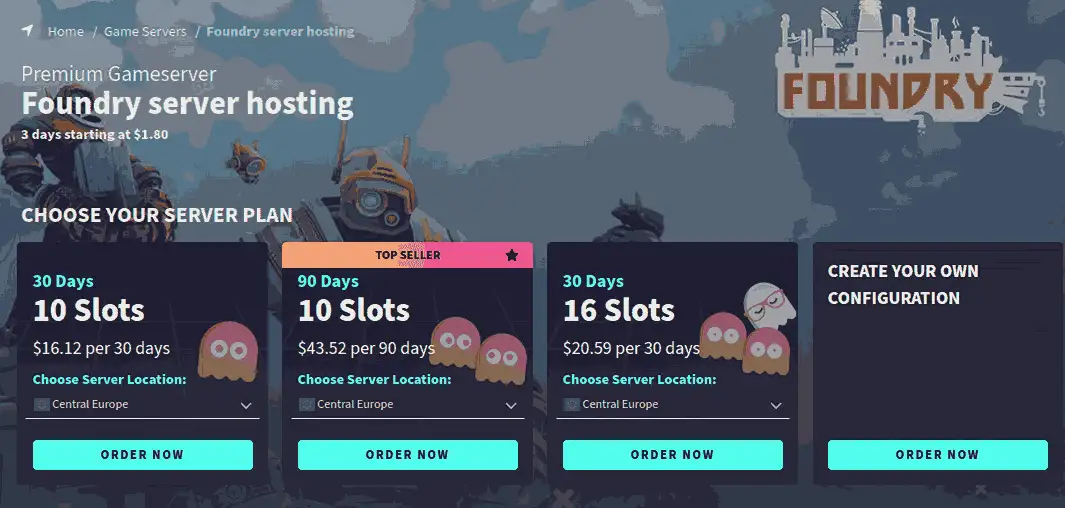Image resolution: width=1065 pixels, height=508 pixels.
Task: Select the Top Seller banner
Action: (x=408, y=255)
